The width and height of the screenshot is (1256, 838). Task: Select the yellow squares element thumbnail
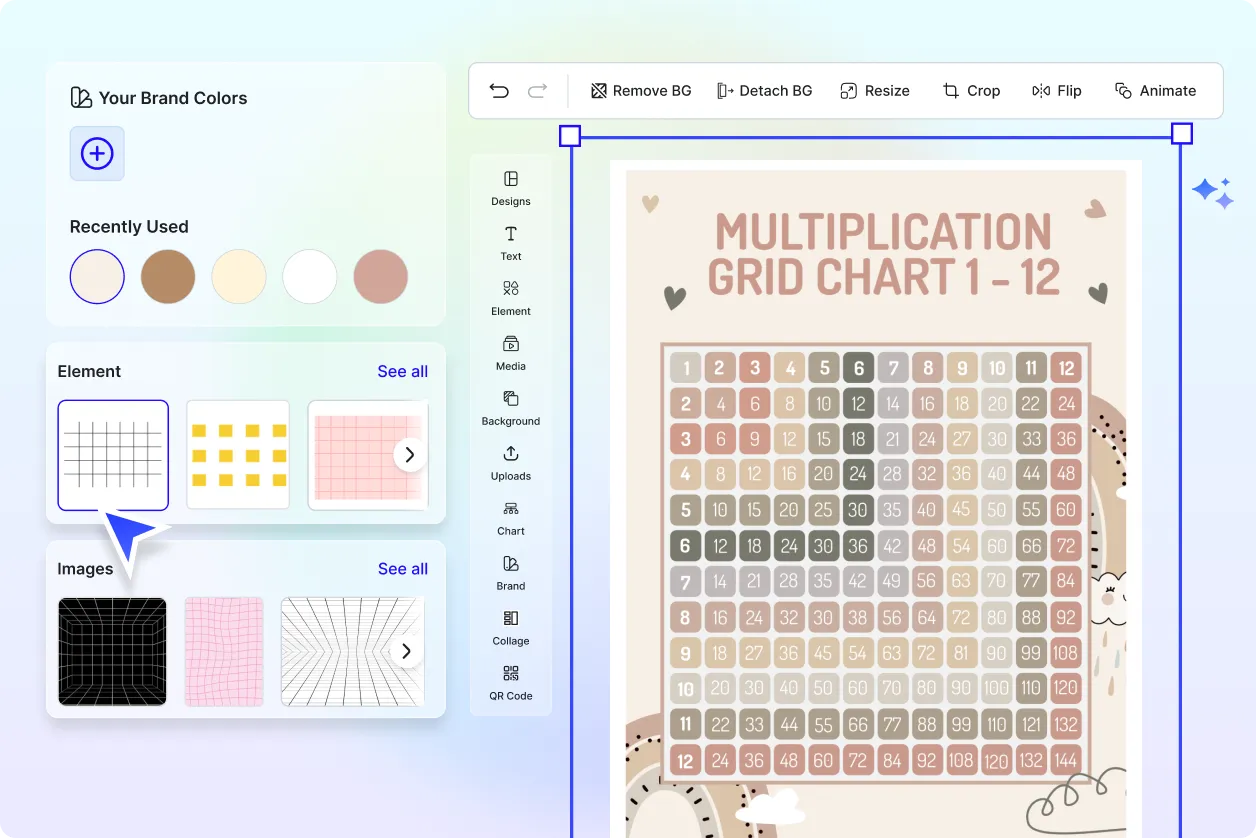point(238,455)
